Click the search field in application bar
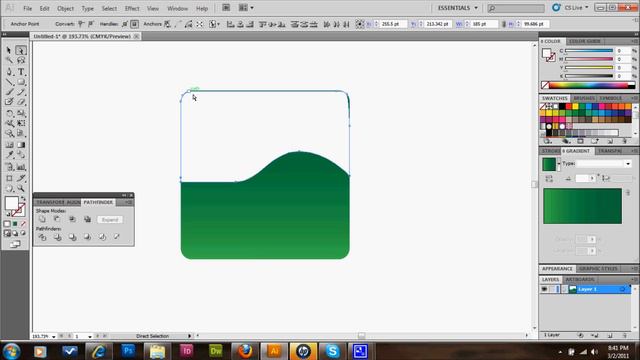 pyautogui.click(x=516, y=8)
